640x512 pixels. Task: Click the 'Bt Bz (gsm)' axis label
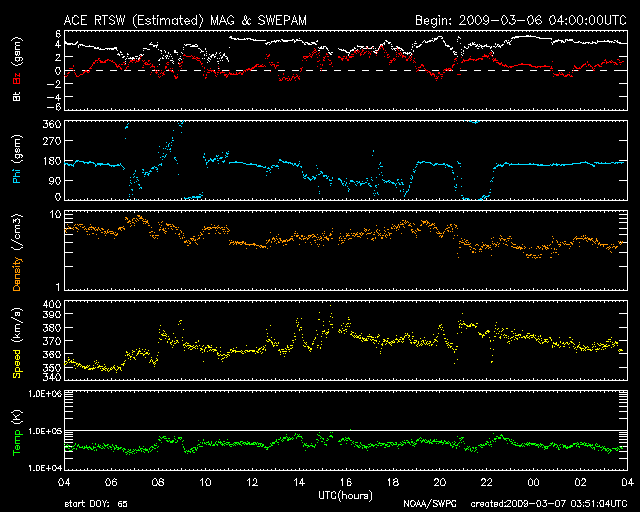click(x=17, y=69)
